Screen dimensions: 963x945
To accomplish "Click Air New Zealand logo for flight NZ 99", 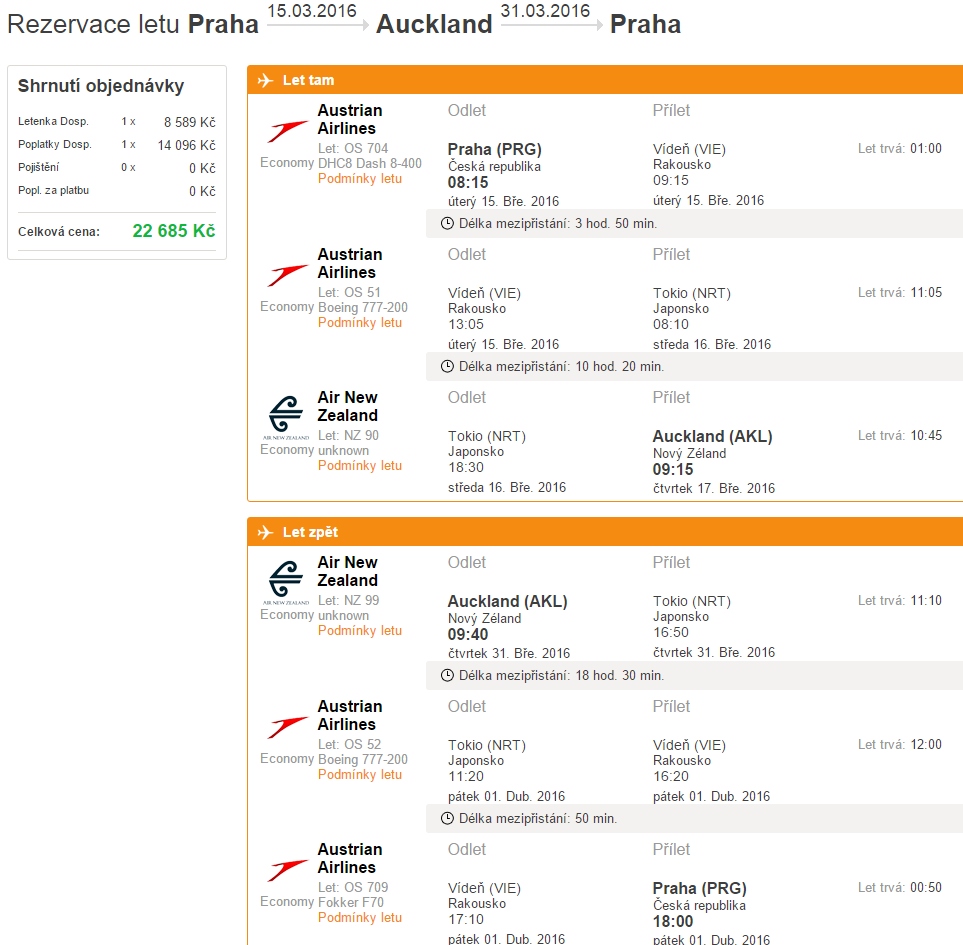I will click(x=286, y=583).
